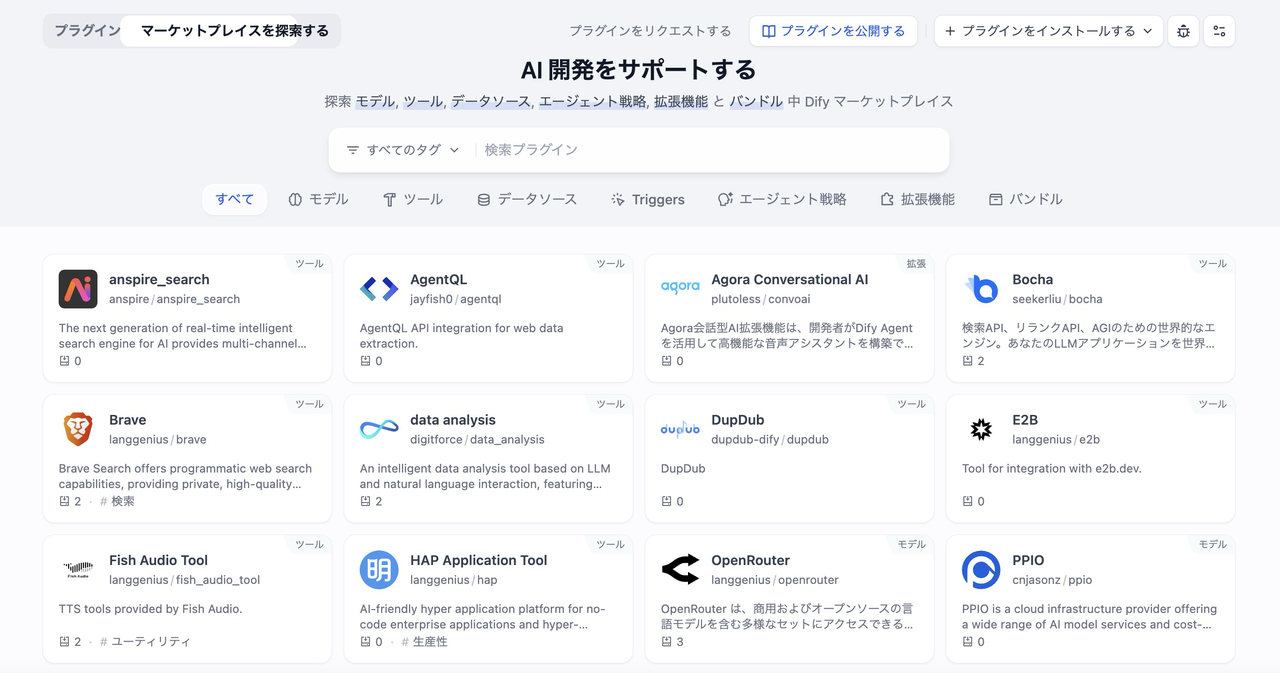This screenshot has width=1280, height=673.
Task: Open the data analysis card title
Action: click(453, 420)
